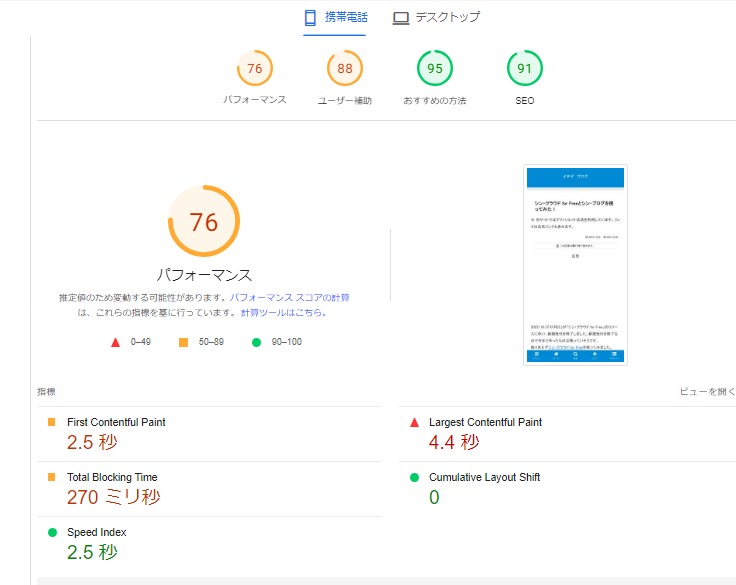The image size is (736, 585).
Task: Click orange square icon beside First Contentful Paint
Action: click(52, 422)
